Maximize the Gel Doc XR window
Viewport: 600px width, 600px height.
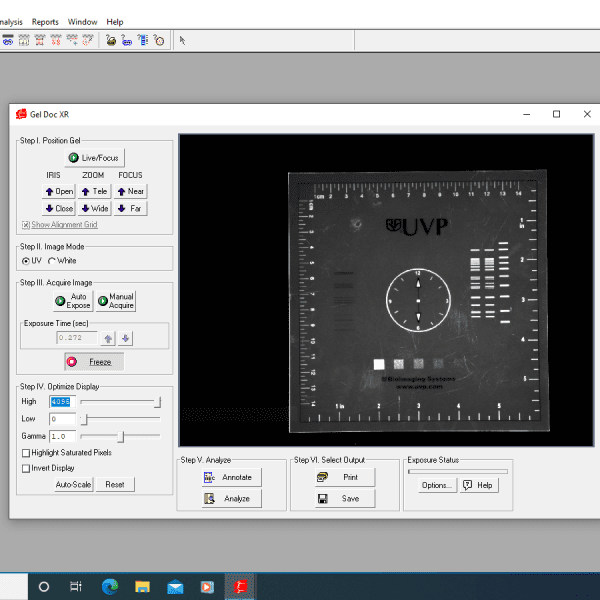tap(556, 114)
